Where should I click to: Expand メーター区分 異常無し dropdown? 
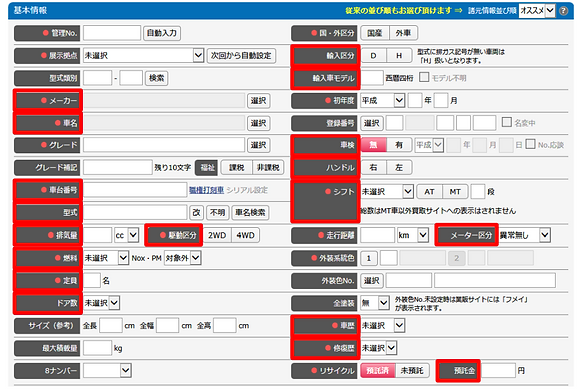(x=524, y=235)
